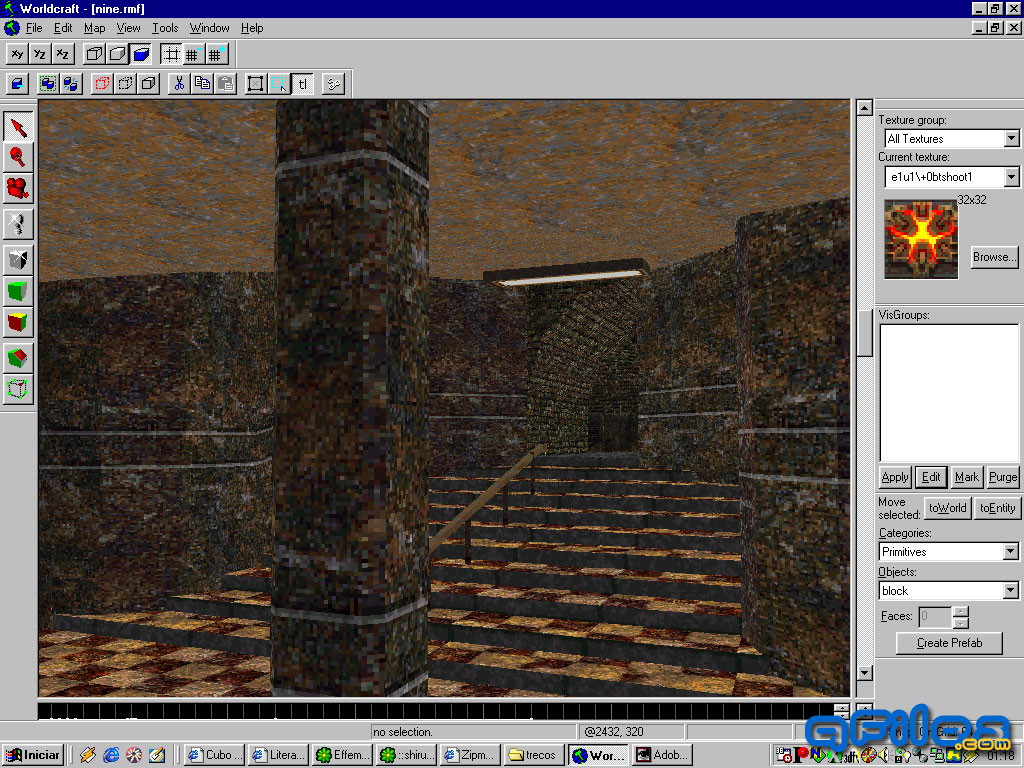Viewport: 1024px width, 768px height.
Task: Click the Browse... texture button
Action: coord(994,257)
